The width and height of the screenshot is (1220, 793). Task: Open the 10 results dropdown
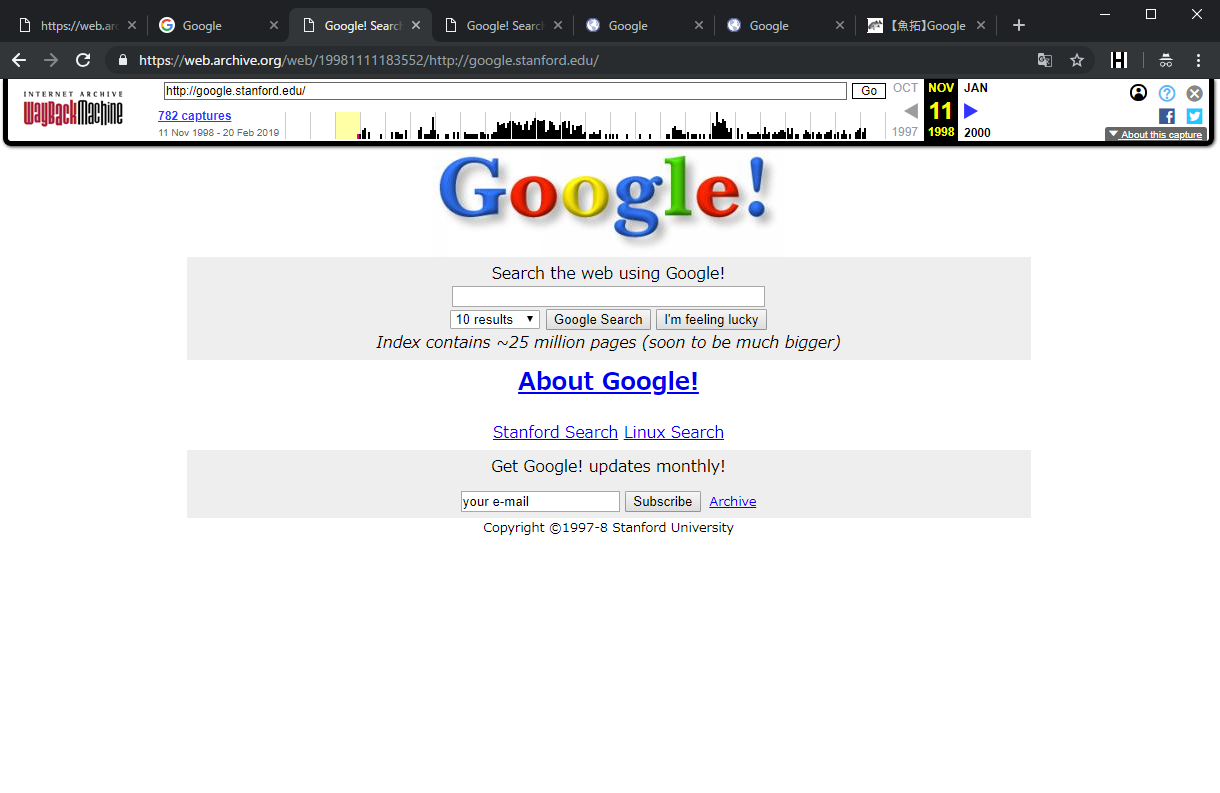[495, 320]
